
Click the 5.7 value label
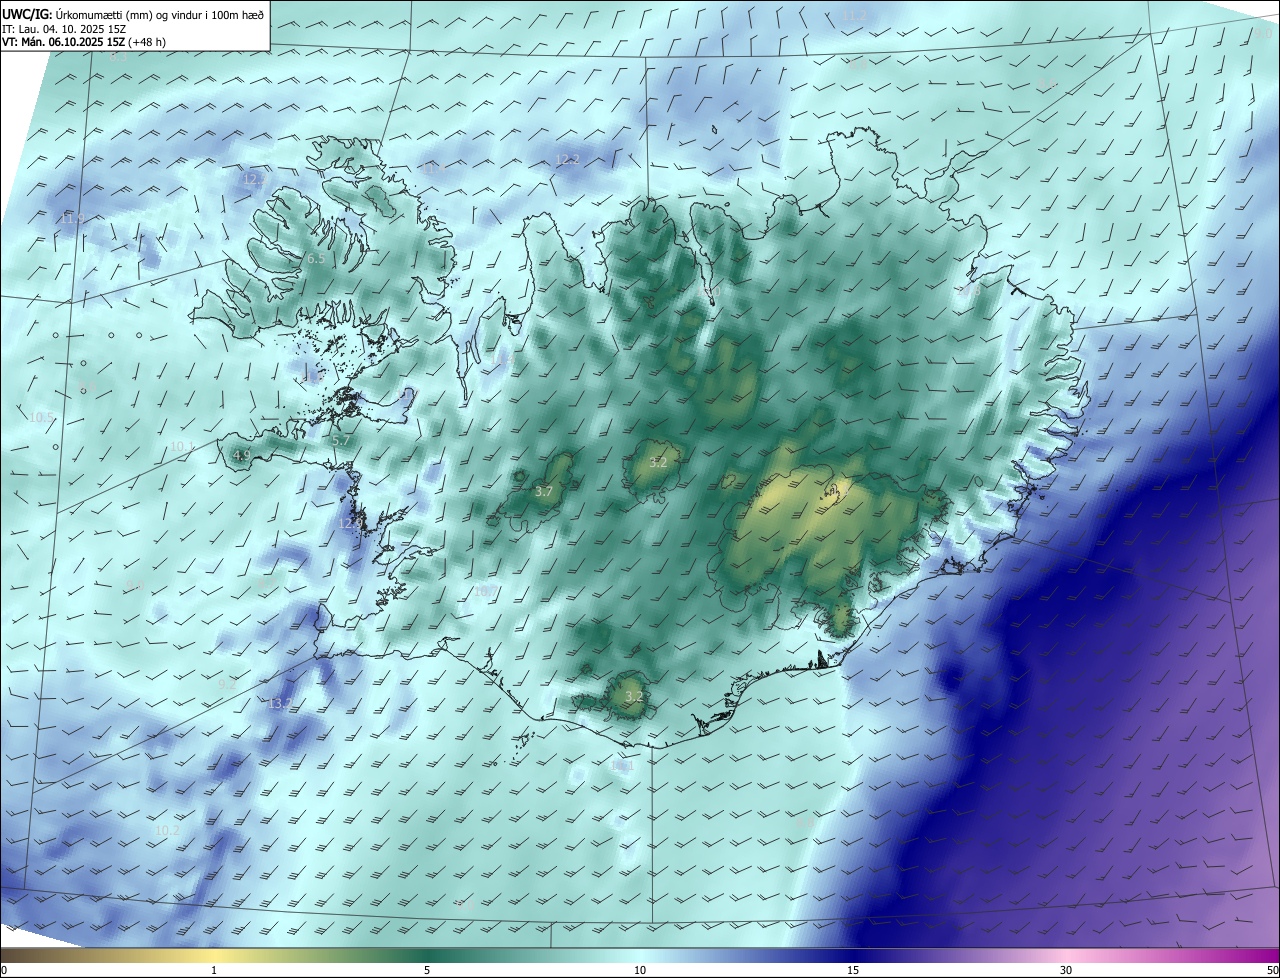pyautogui.click(x=340, y=440)
